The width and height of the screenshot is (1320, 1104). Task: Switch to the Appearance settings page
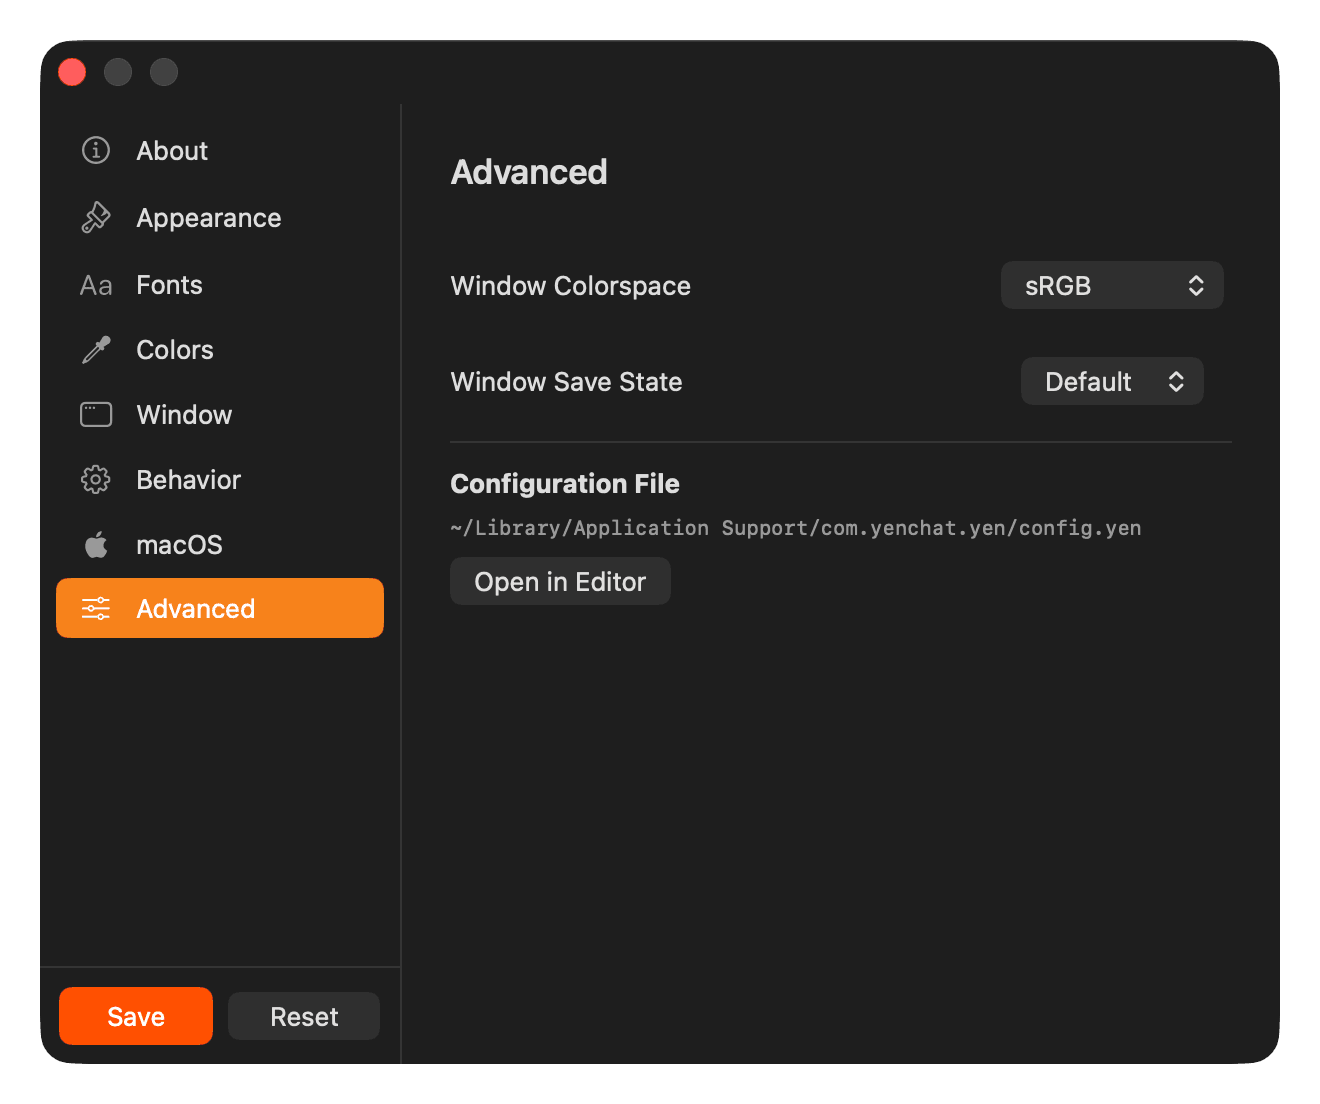click(208, 217)
